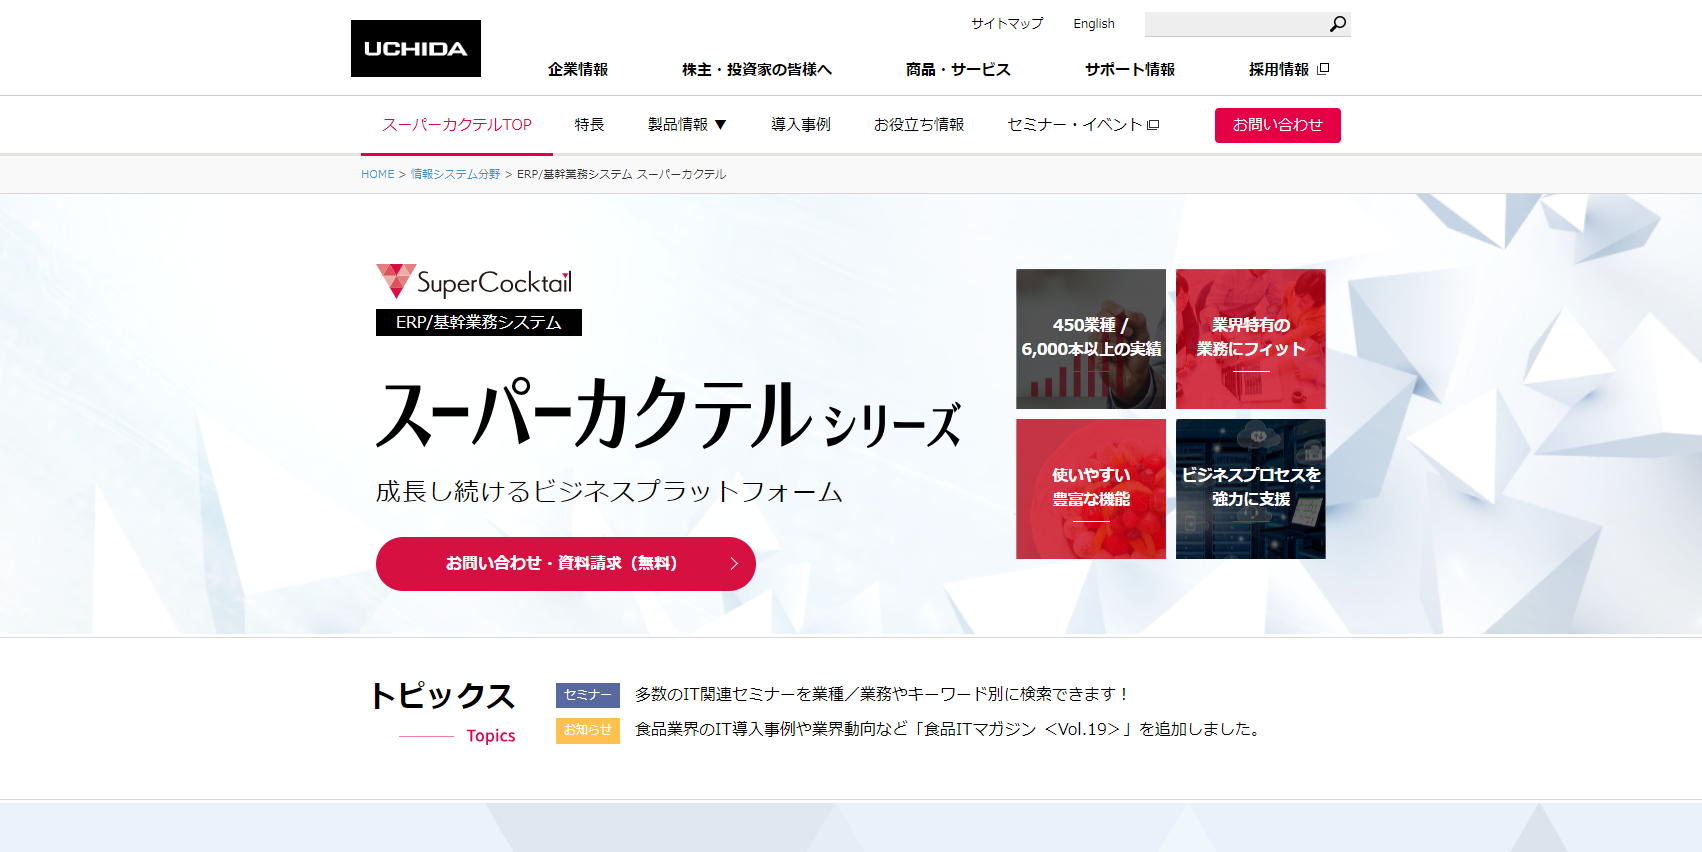The height and width of the screenshot is (852, 1702).
Task: Click トピックス heading
Action: pos(443,695)
